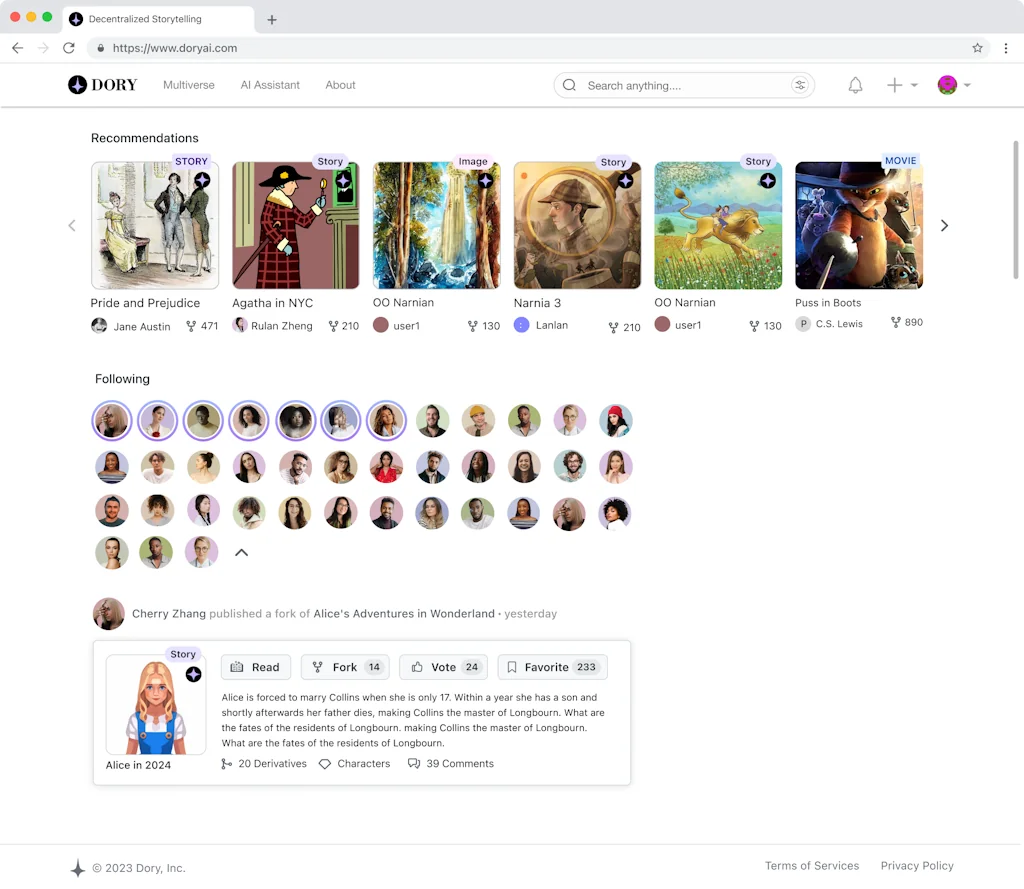Click the magnifier icon in search bar
The image size is (1024, 889).
569,86
